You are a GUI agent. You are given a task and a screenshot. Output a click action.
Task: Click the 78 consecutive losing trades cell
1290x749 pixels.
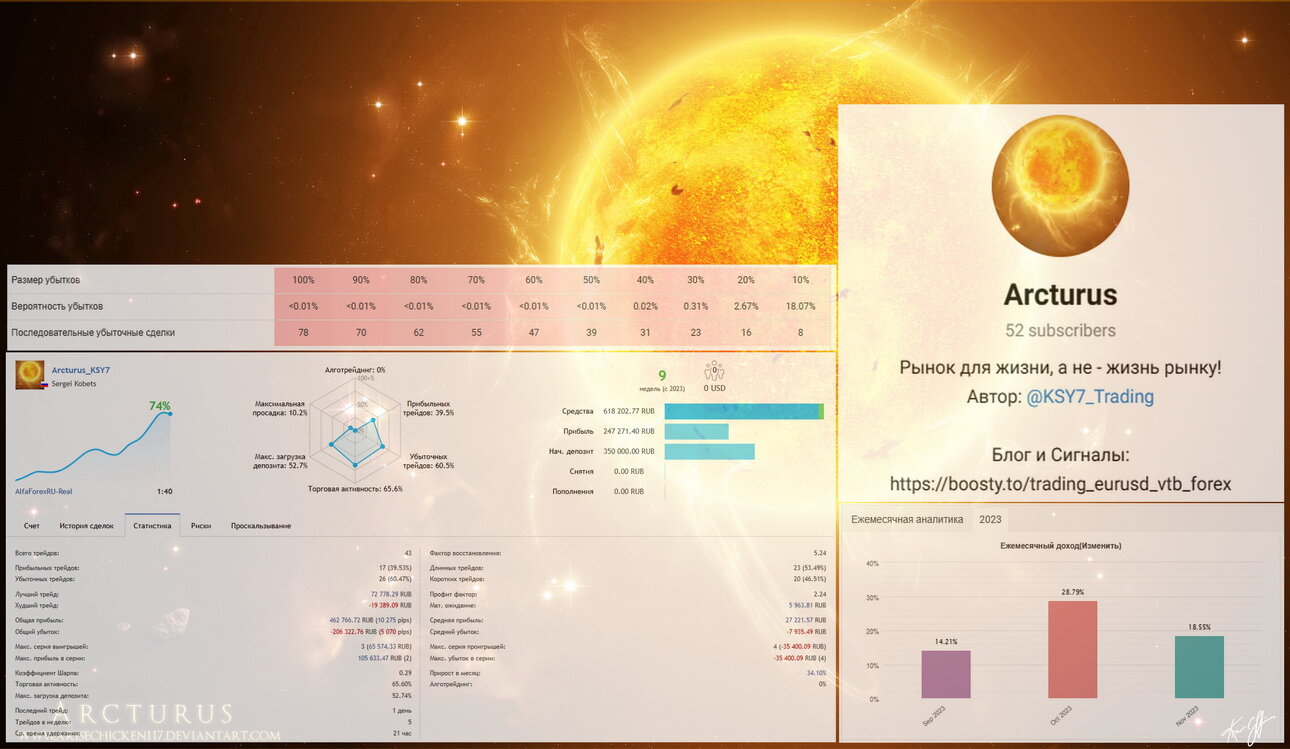coord(303,332)
